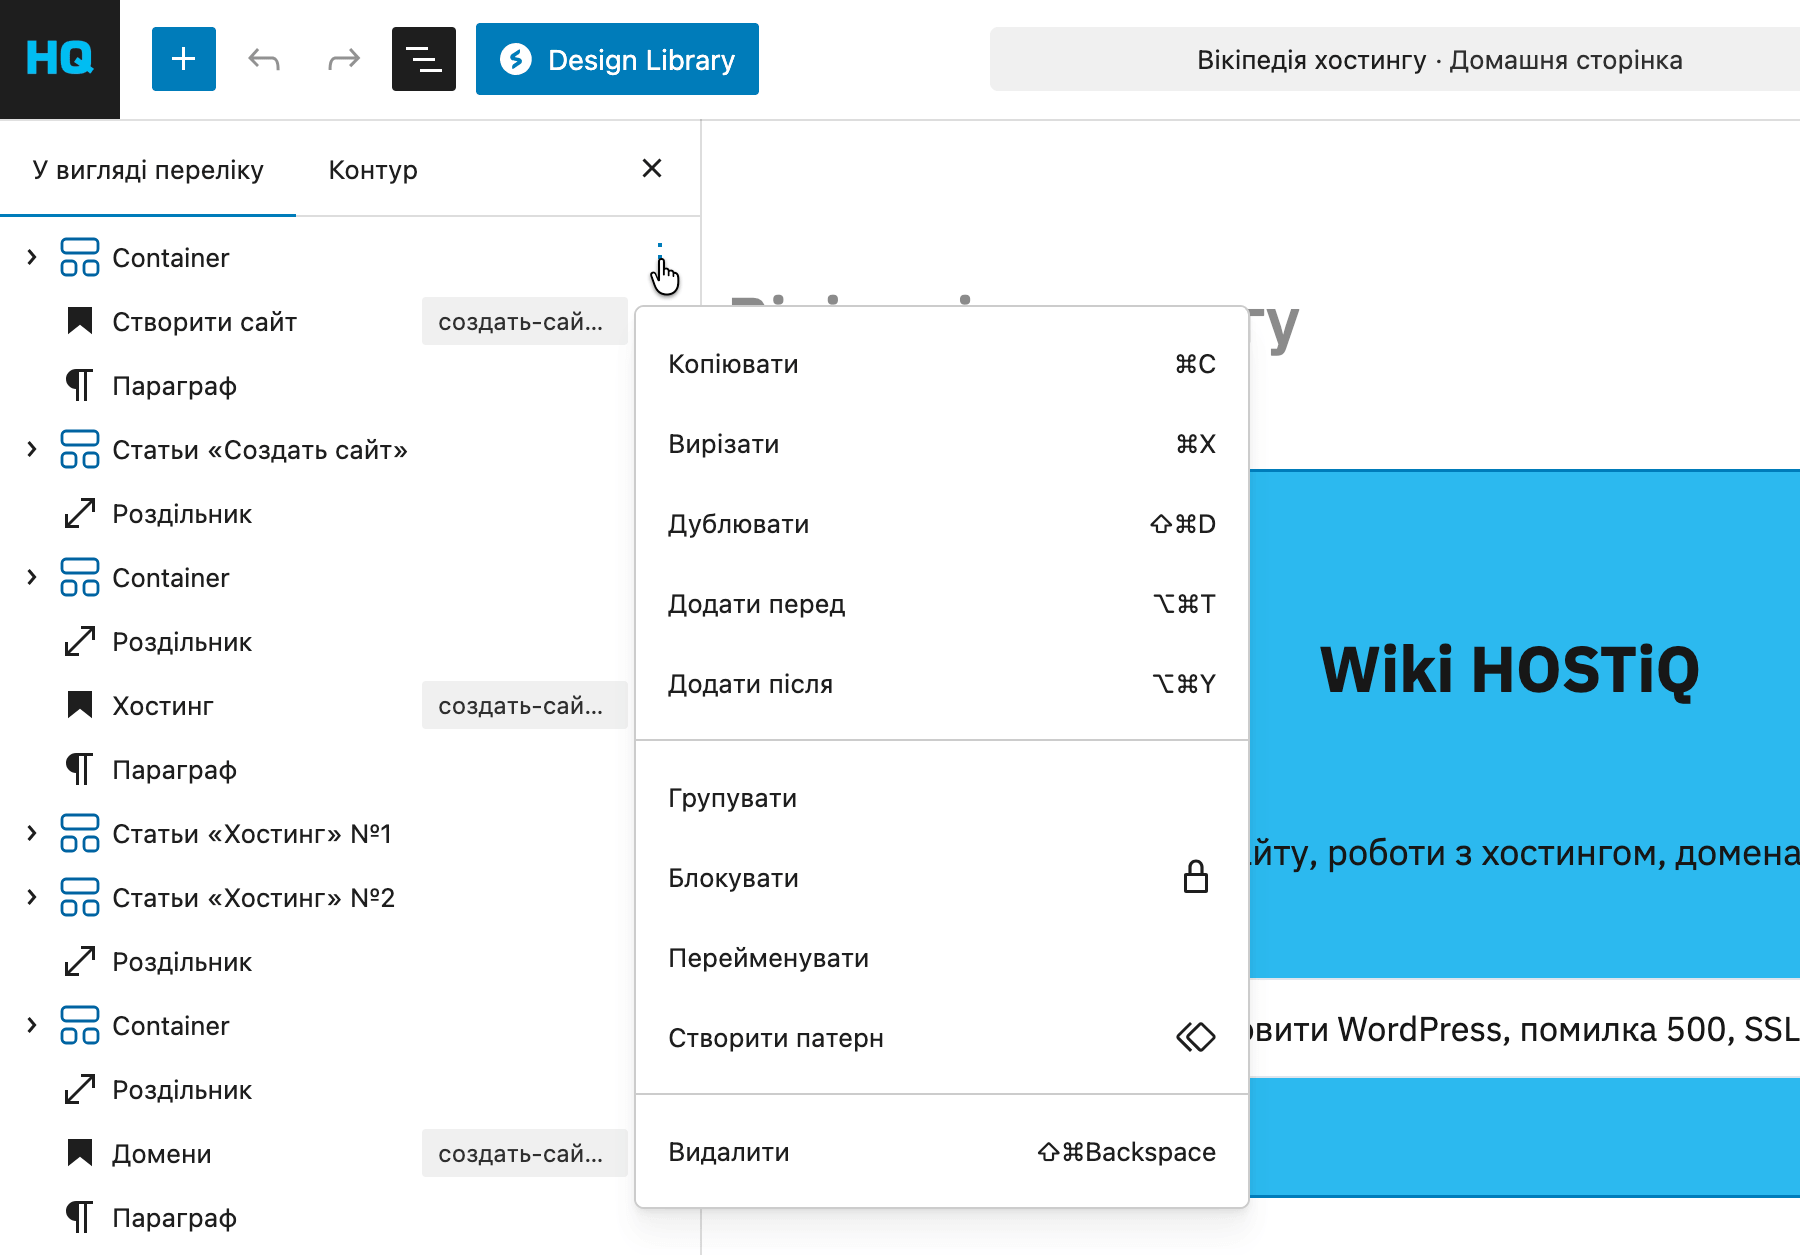Switch to the У вигляді переліку tab
The image size is (1800, 1255).
pos(148,170)
